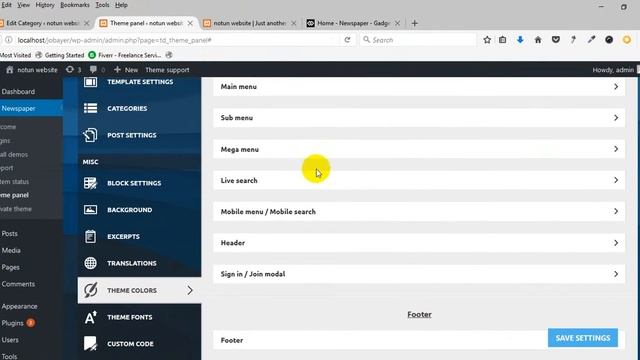This screenshot has width=640, height=360.
Task: Click the Theme Colors chevron arrow
Action: [x=190, y=290]
